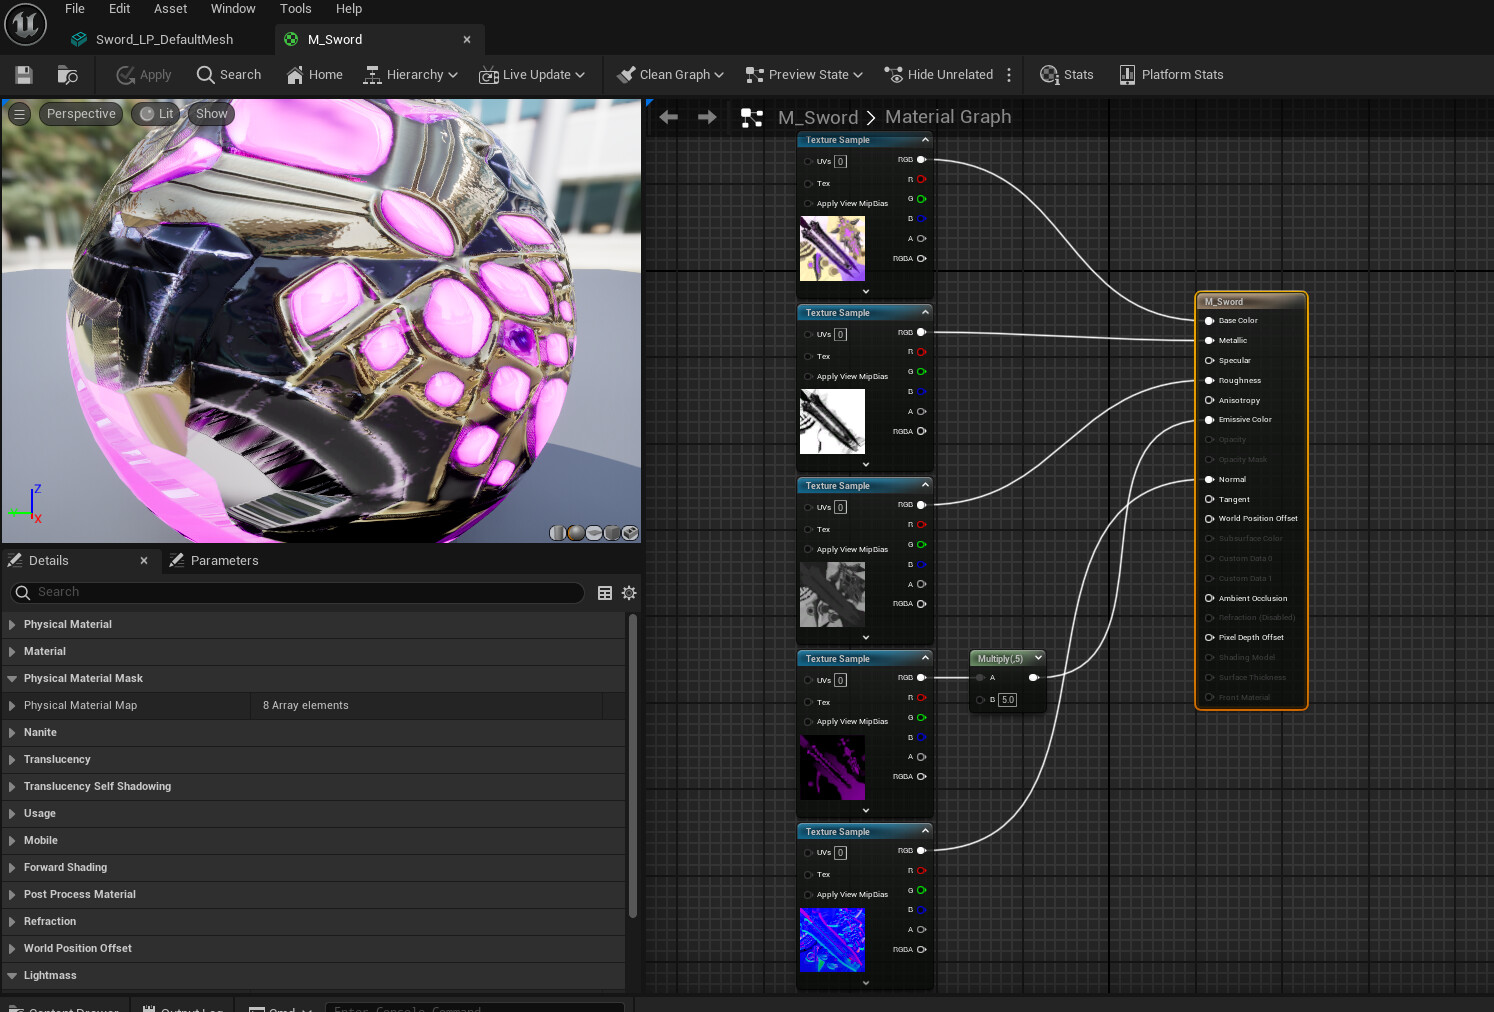1494x1012 pixels.
Task: Click the Normal input pin on M_Sword
Action: pyautogui.click(x=1209, y=480)
